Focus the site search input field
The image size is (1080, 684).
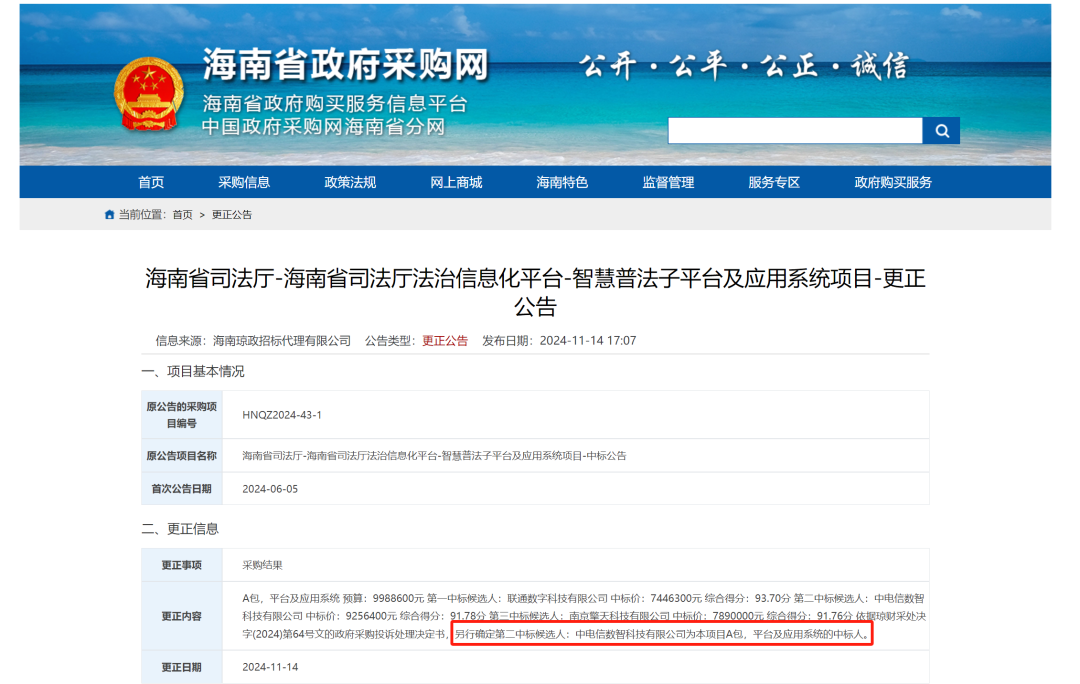point(795,131)
